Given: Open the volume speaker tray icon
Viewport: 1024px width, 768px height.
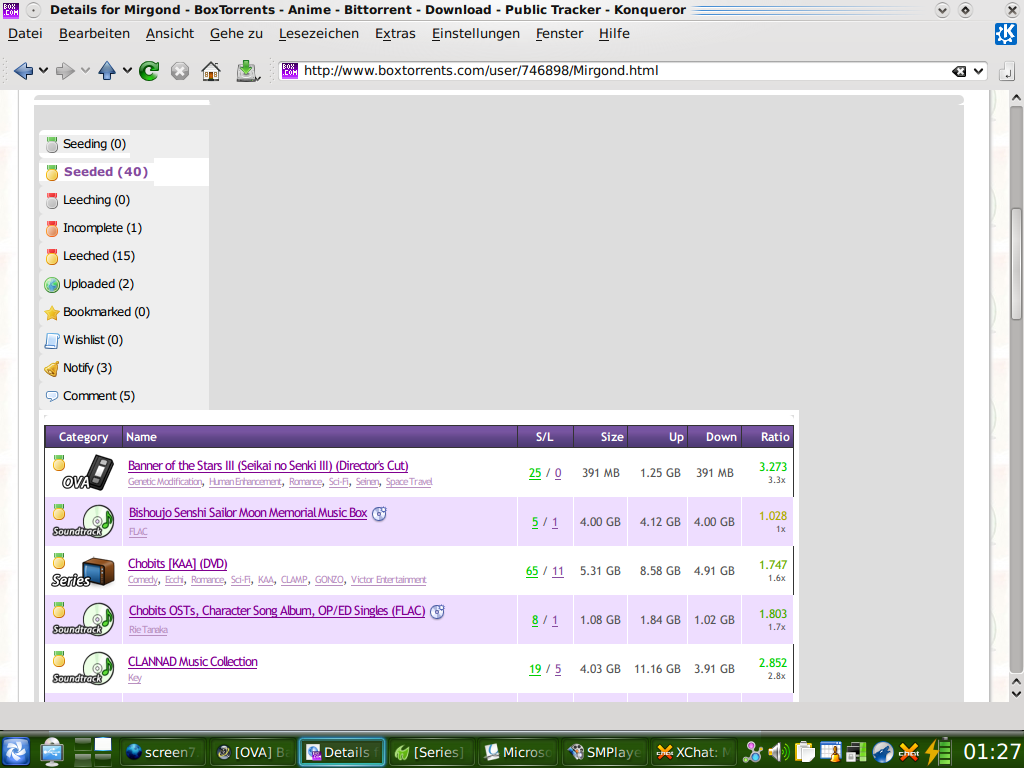Looking at the screenshot, I should (x=778, y=752).
